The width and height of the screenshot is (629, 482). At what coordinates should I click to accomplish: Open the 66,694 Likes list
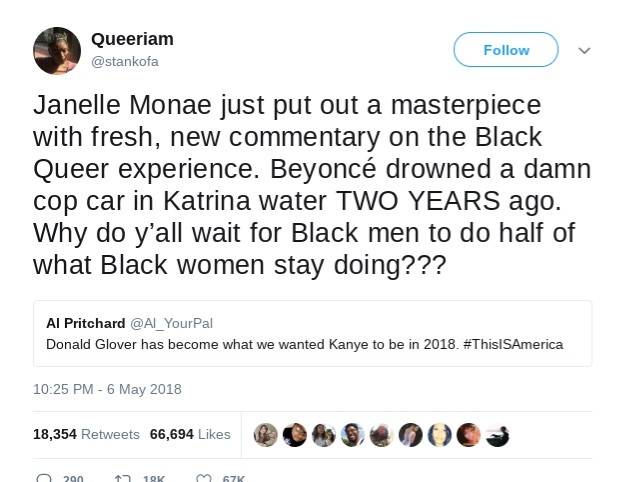click(190, 434)
